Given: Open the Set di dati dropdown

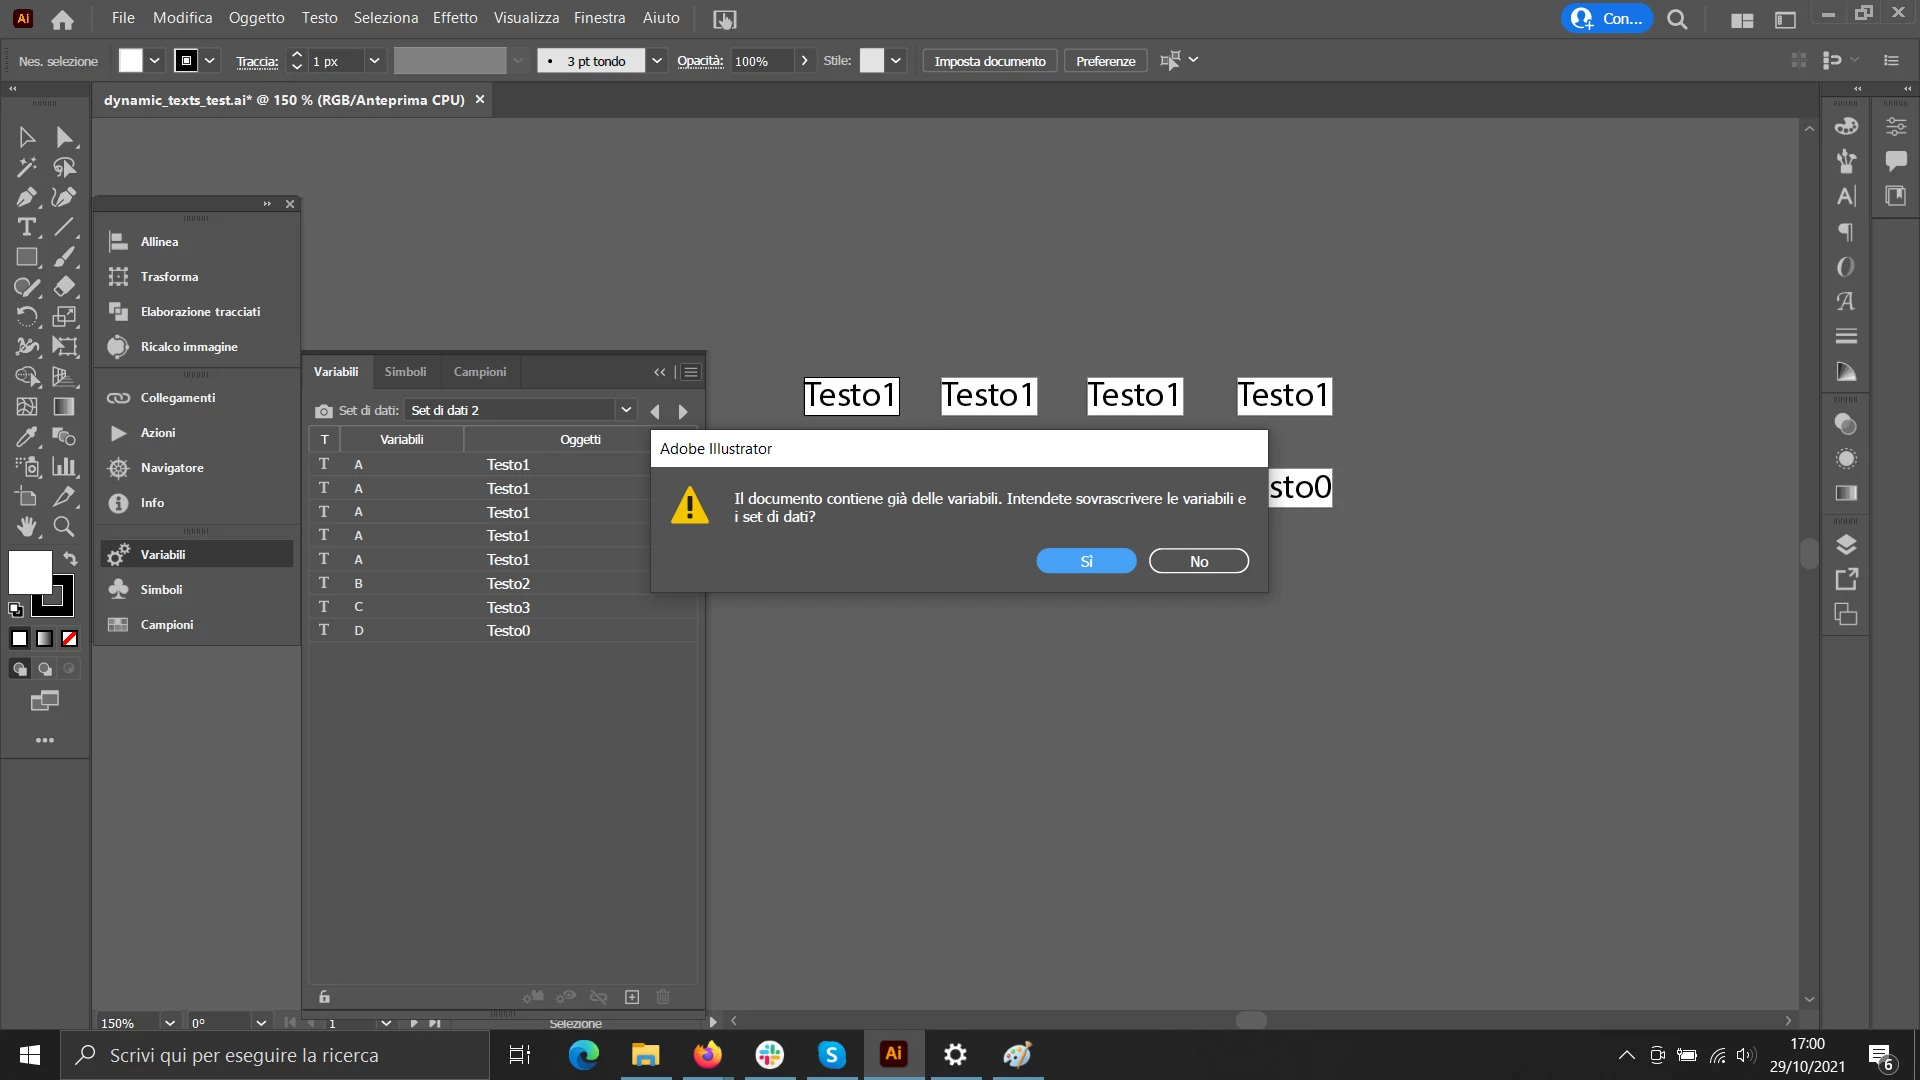Looking at the screenshot, I should click(625, 410).
